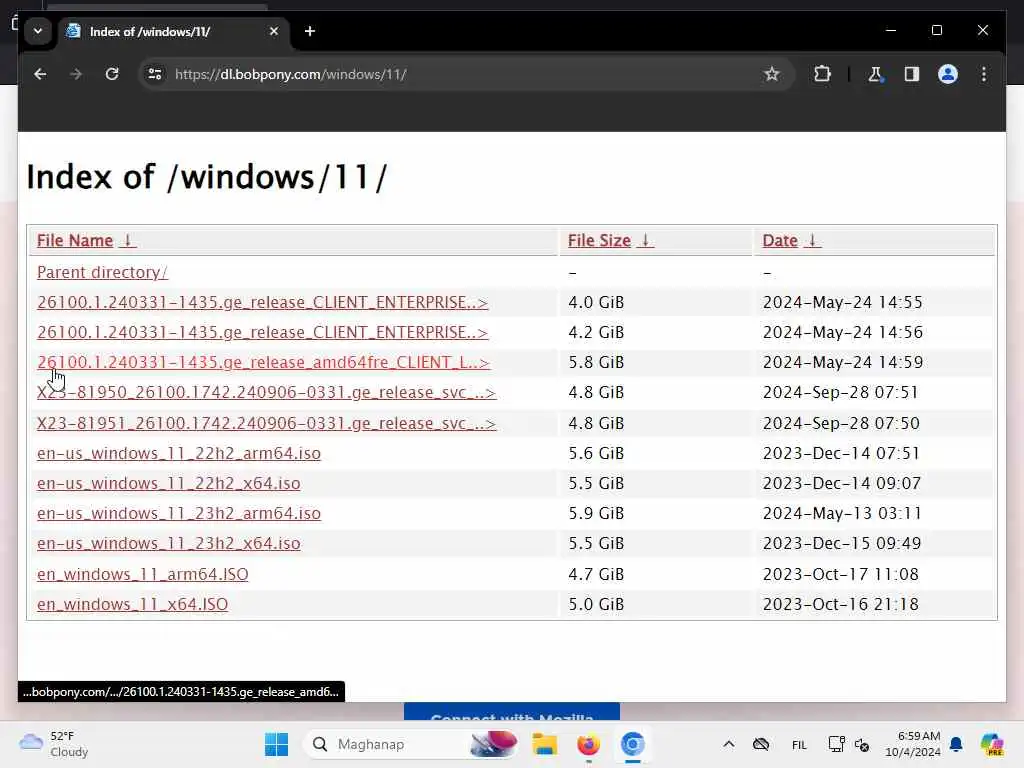The width and height of the screenshot is (1024, 768).
Task: Switch the FIL input language indicator
Action: click(799, 744)
